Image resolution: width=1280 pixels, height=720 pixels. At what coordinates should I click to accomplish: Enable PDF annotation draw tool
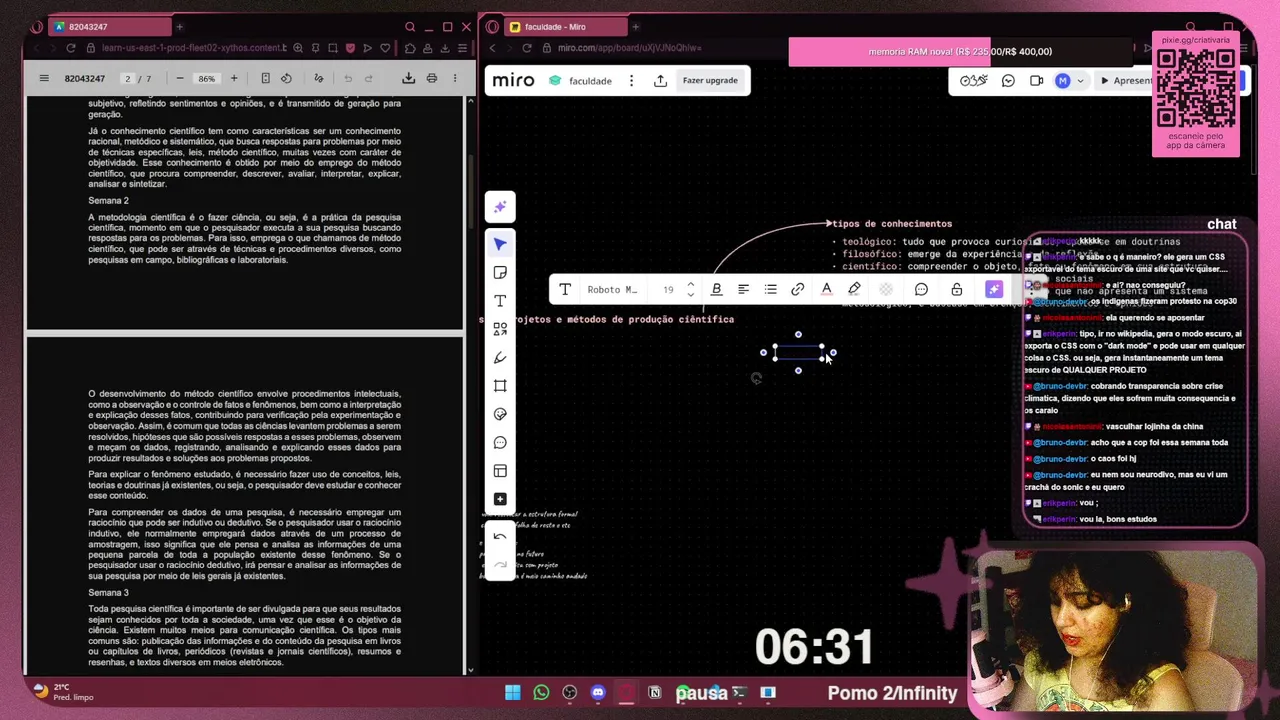(319, 78)
